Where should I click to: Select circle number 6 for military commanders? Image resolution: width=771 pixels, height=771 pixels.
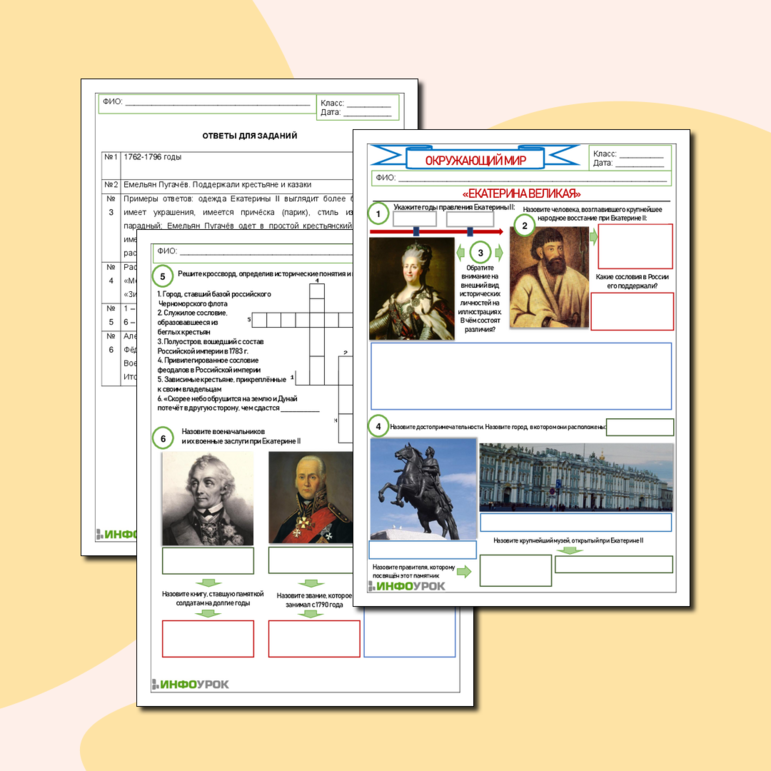pos(160,437)
